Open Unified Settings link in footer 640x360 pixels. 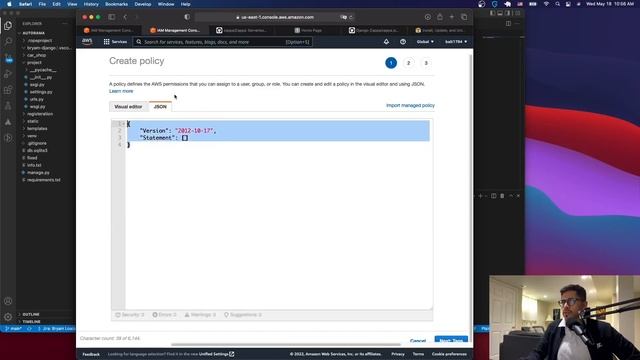216,354
